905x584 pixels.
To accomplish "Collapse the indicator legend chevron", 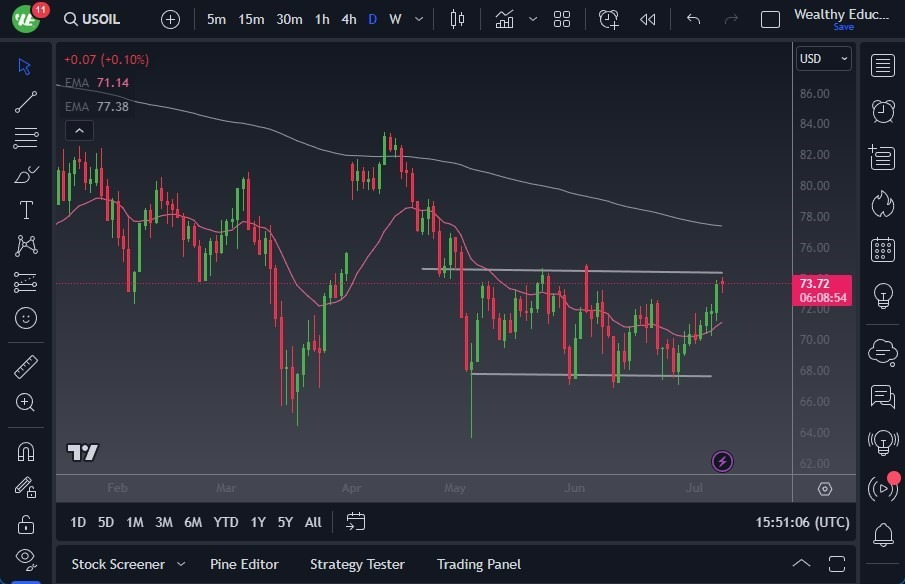I will [78, 130].
